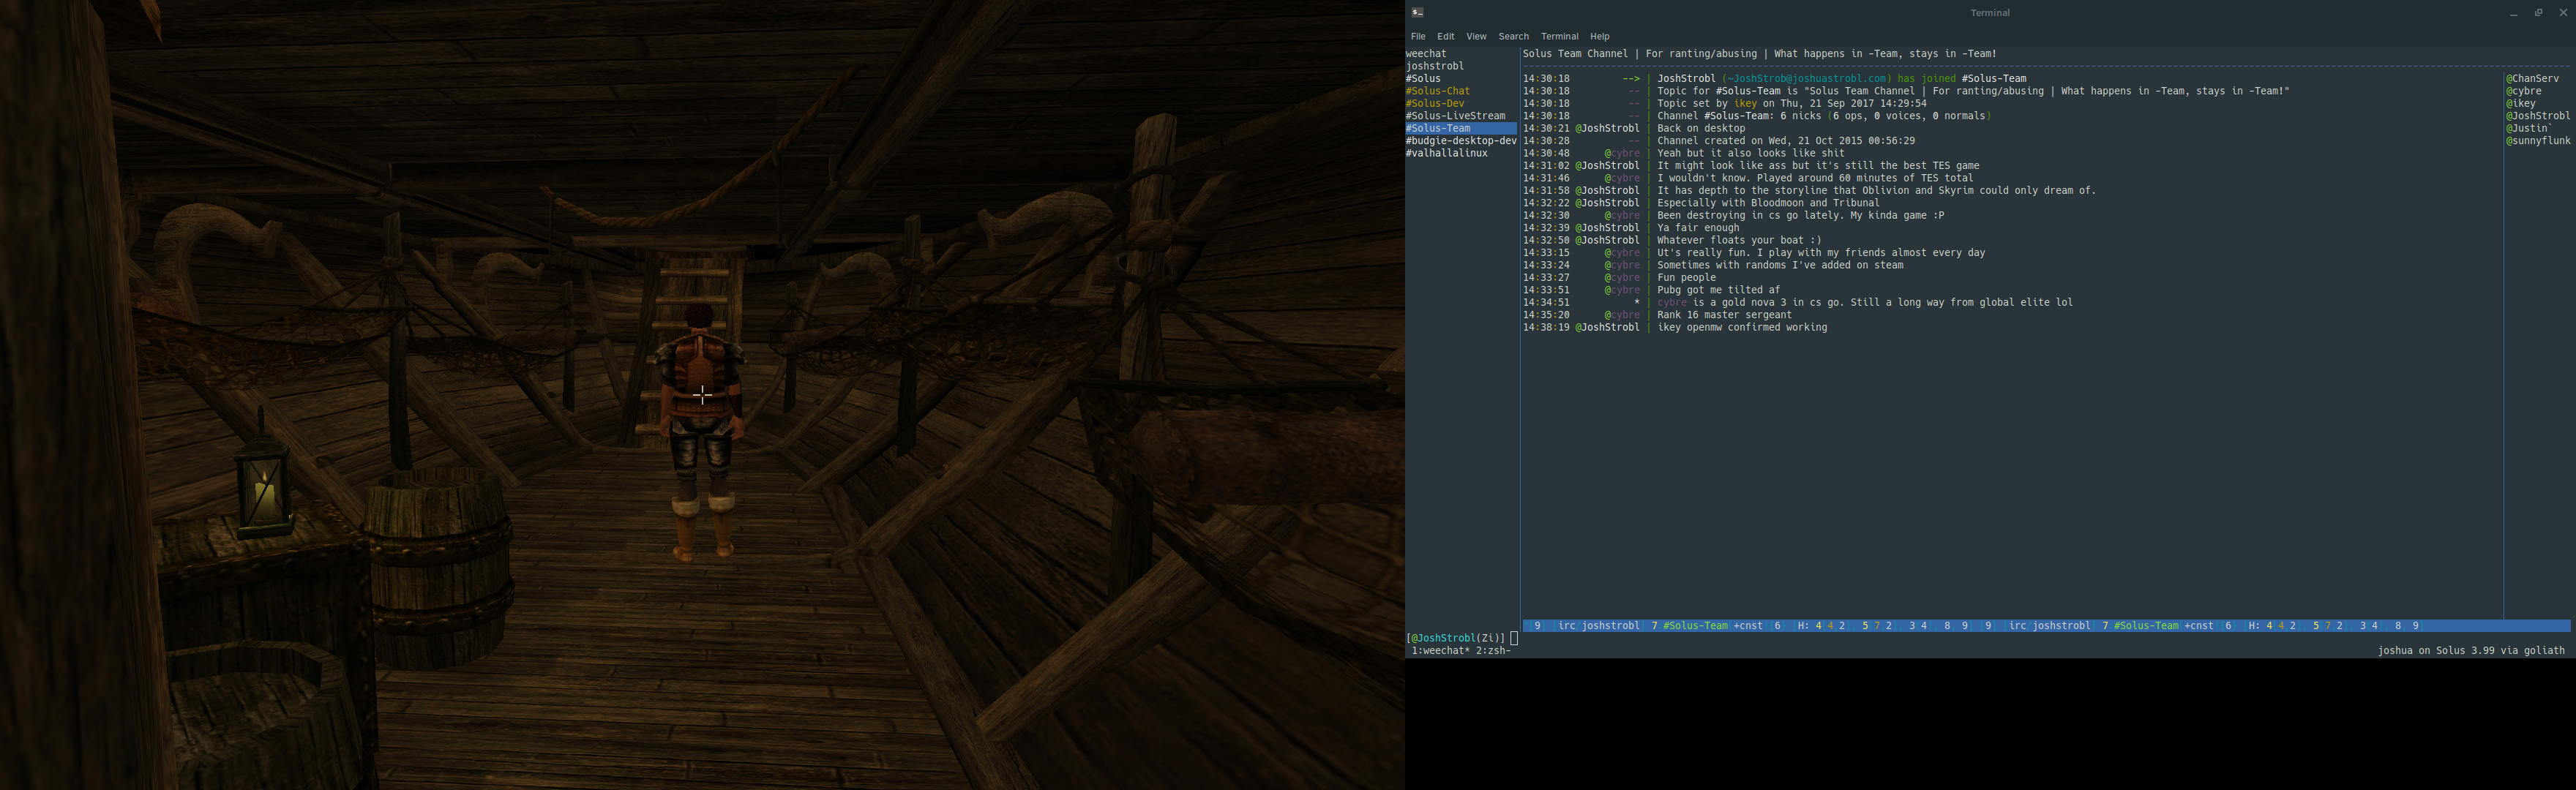
Task: Click the 'joshua on Solus 3.99 via goliath' status
Action: [2470, 651]
